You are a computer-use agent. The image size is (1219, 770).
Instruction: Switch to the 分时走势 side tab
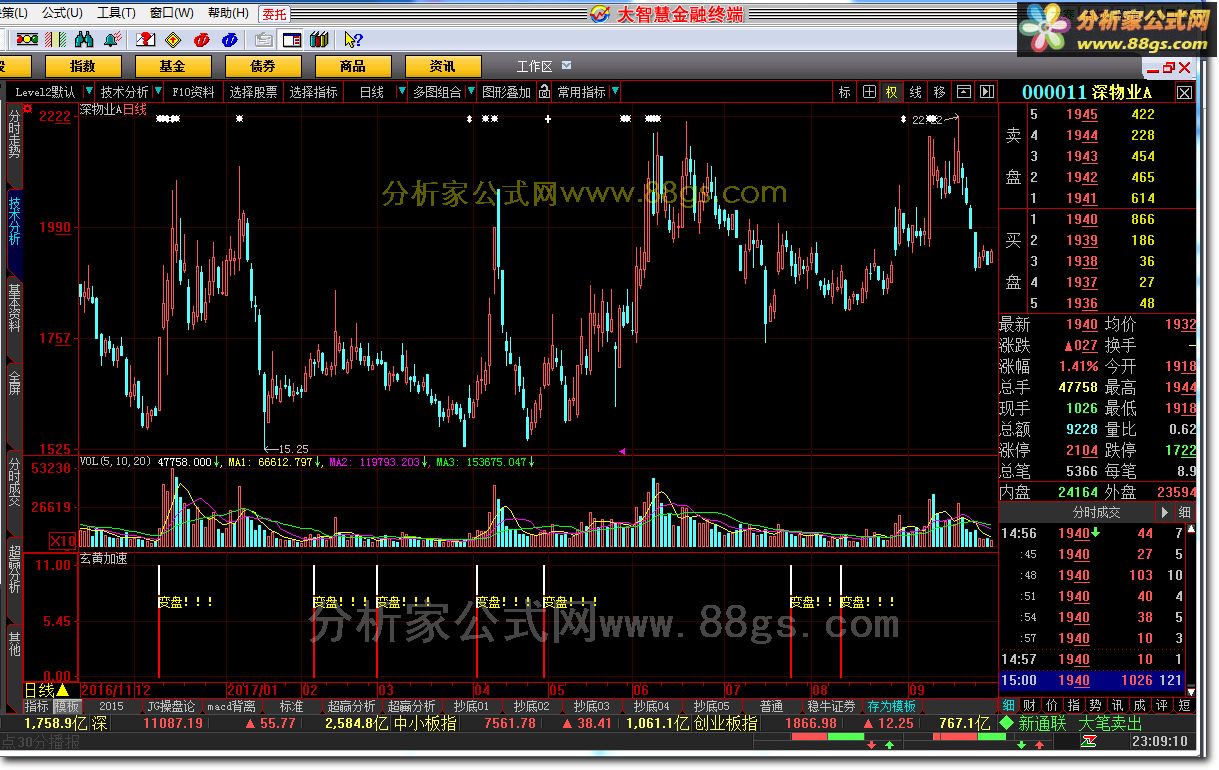click(14, 134)
